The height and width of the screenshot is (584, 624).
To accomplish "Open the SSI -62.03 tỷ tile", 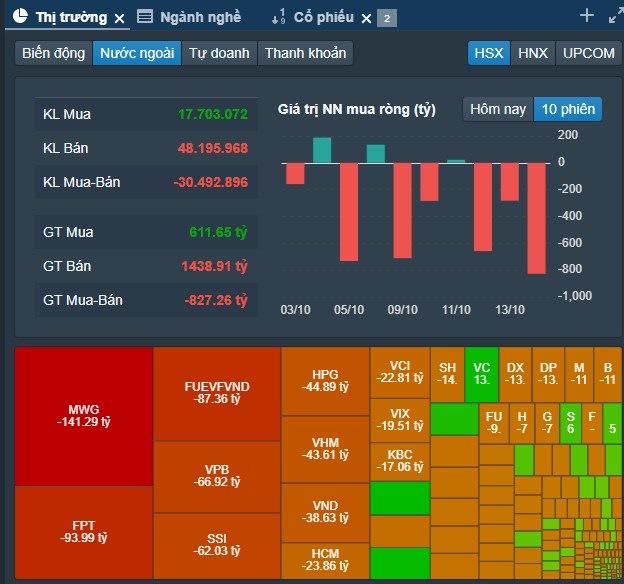I will pyautogui.click(x=217, y=545).
